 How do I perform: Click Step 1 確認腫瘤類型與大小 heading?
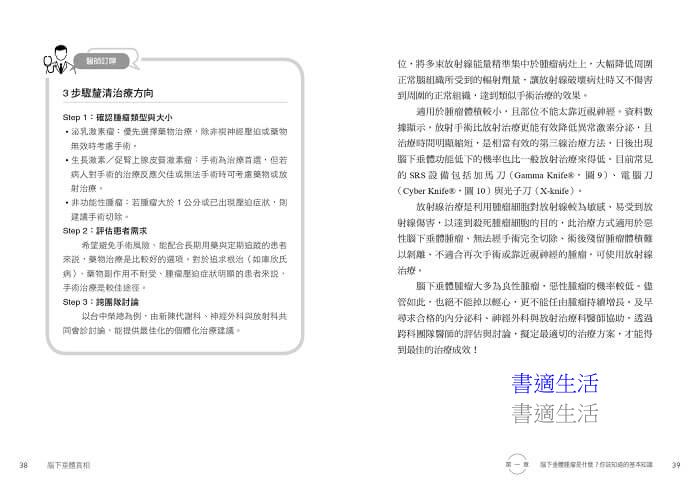(120, 118)
